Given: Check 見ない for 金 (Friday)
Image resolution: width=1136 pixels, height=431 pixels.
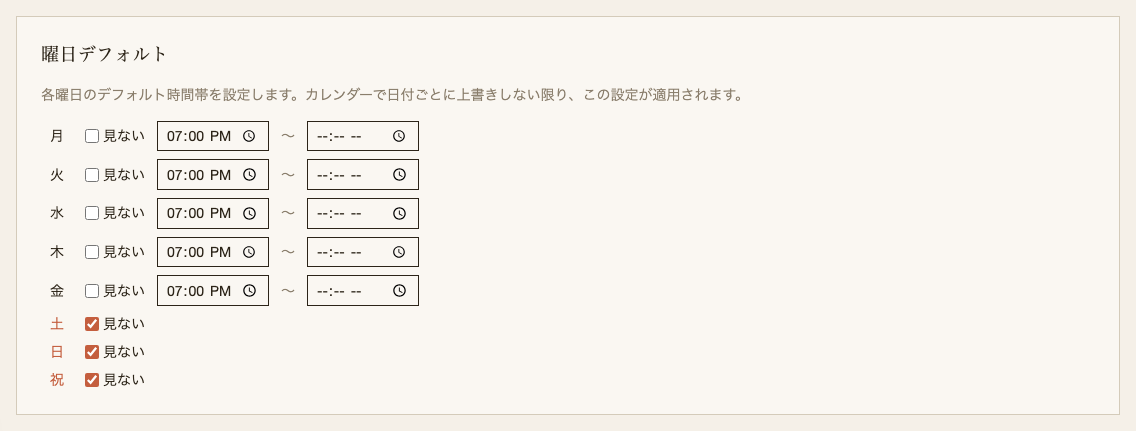Looking at the screenshot, I should click(x=92, y=291).
